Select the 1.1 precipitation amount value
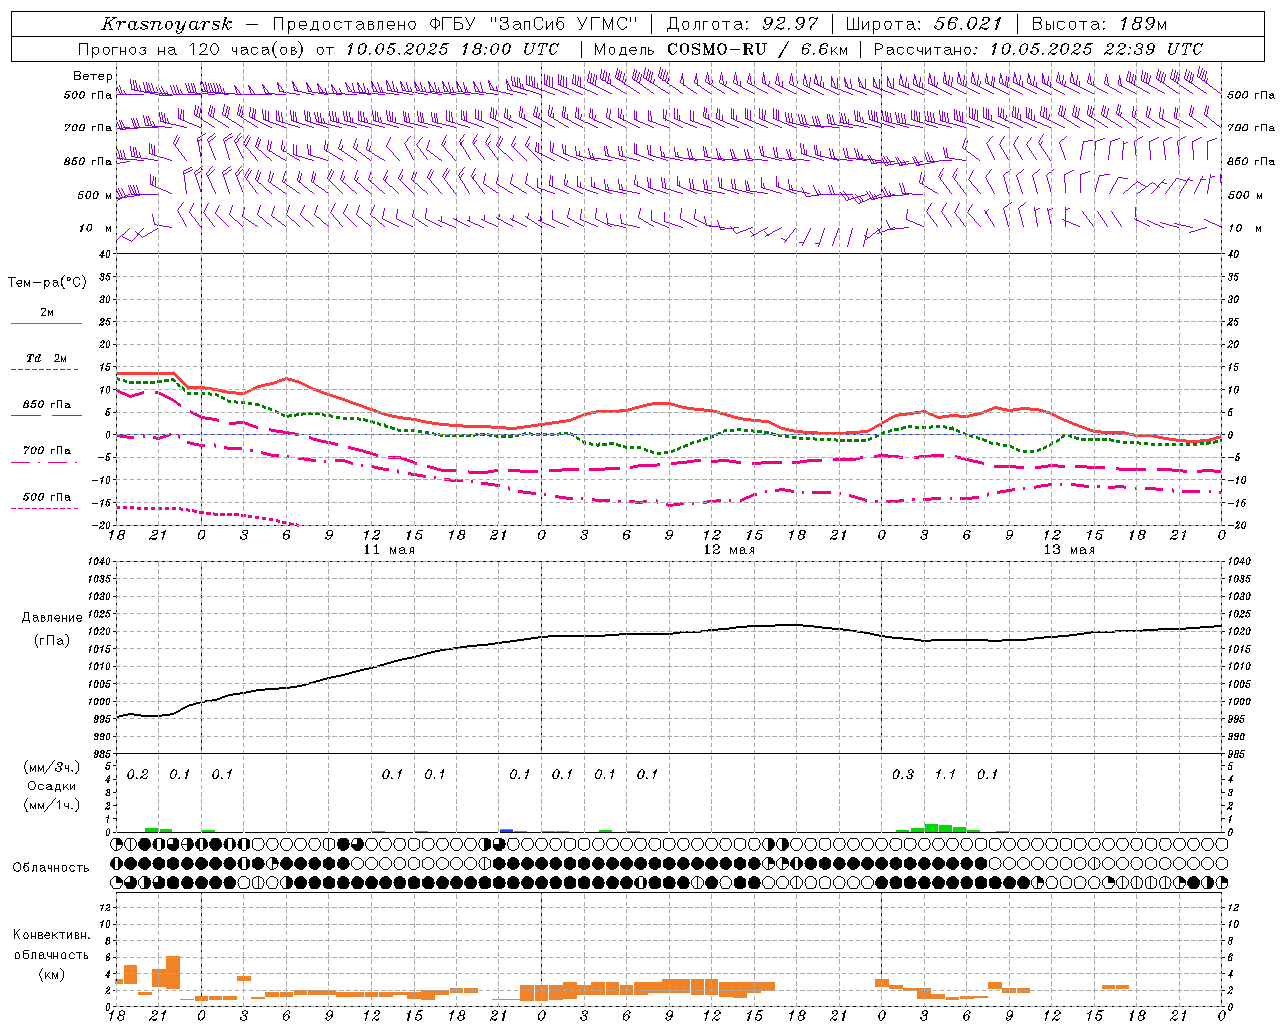The height and width of the screenshot is (1024, 1280). click(945, 775)
